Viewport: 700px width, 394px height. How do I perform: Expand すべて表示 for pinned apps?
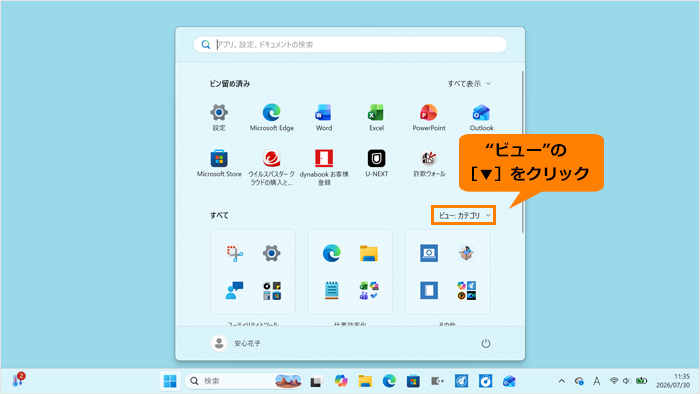[469, 83]
